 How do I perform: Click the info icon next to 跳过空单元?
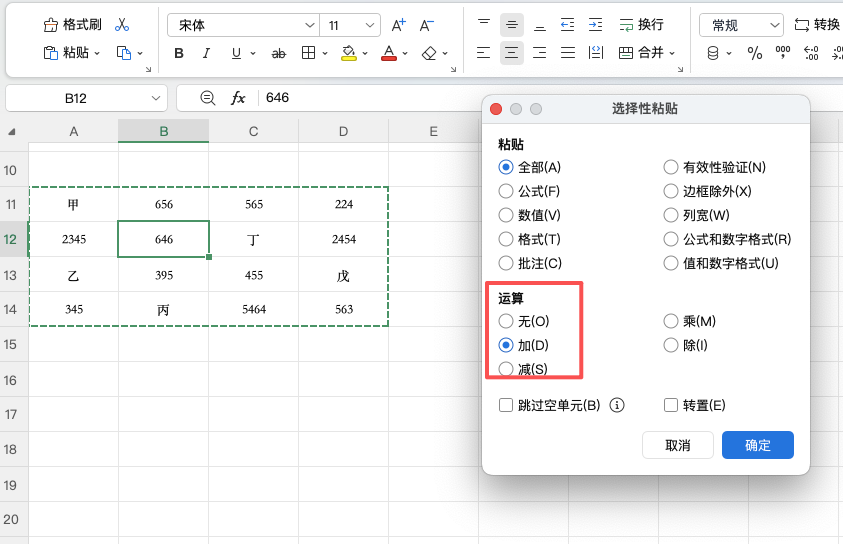tap(617, 405)
